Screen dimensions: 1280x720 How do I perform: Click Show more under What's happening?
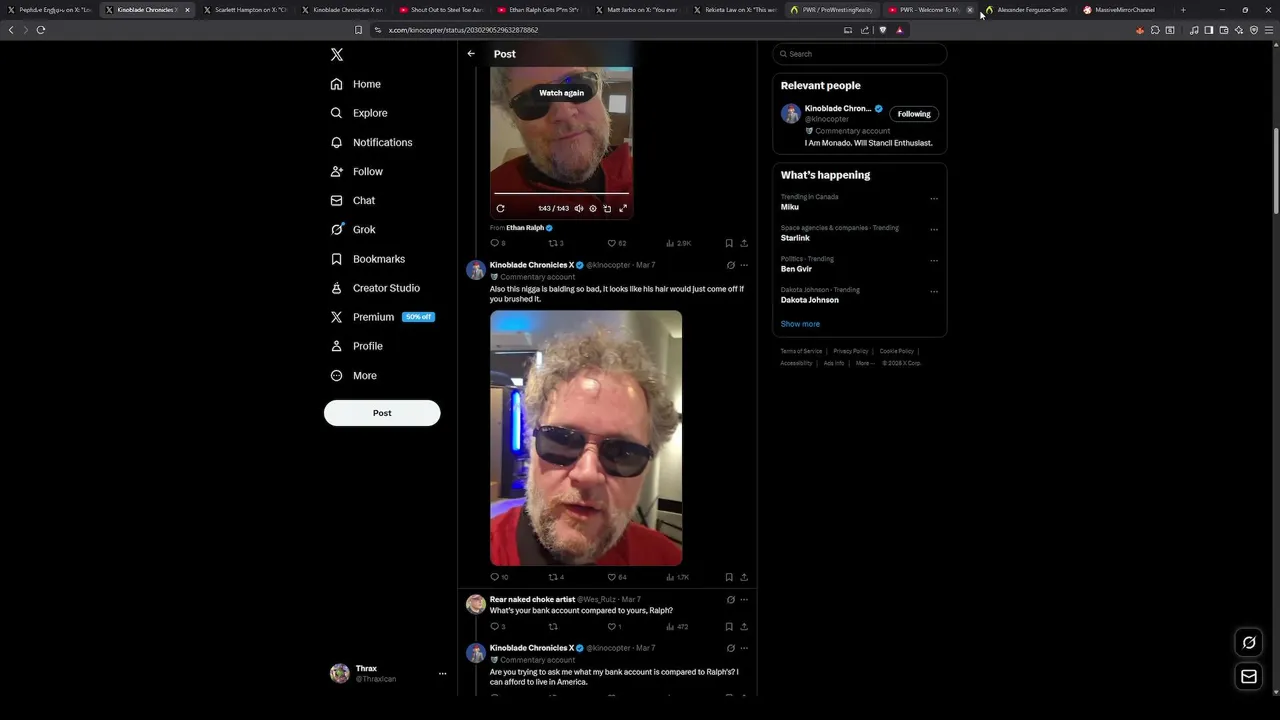800,324
